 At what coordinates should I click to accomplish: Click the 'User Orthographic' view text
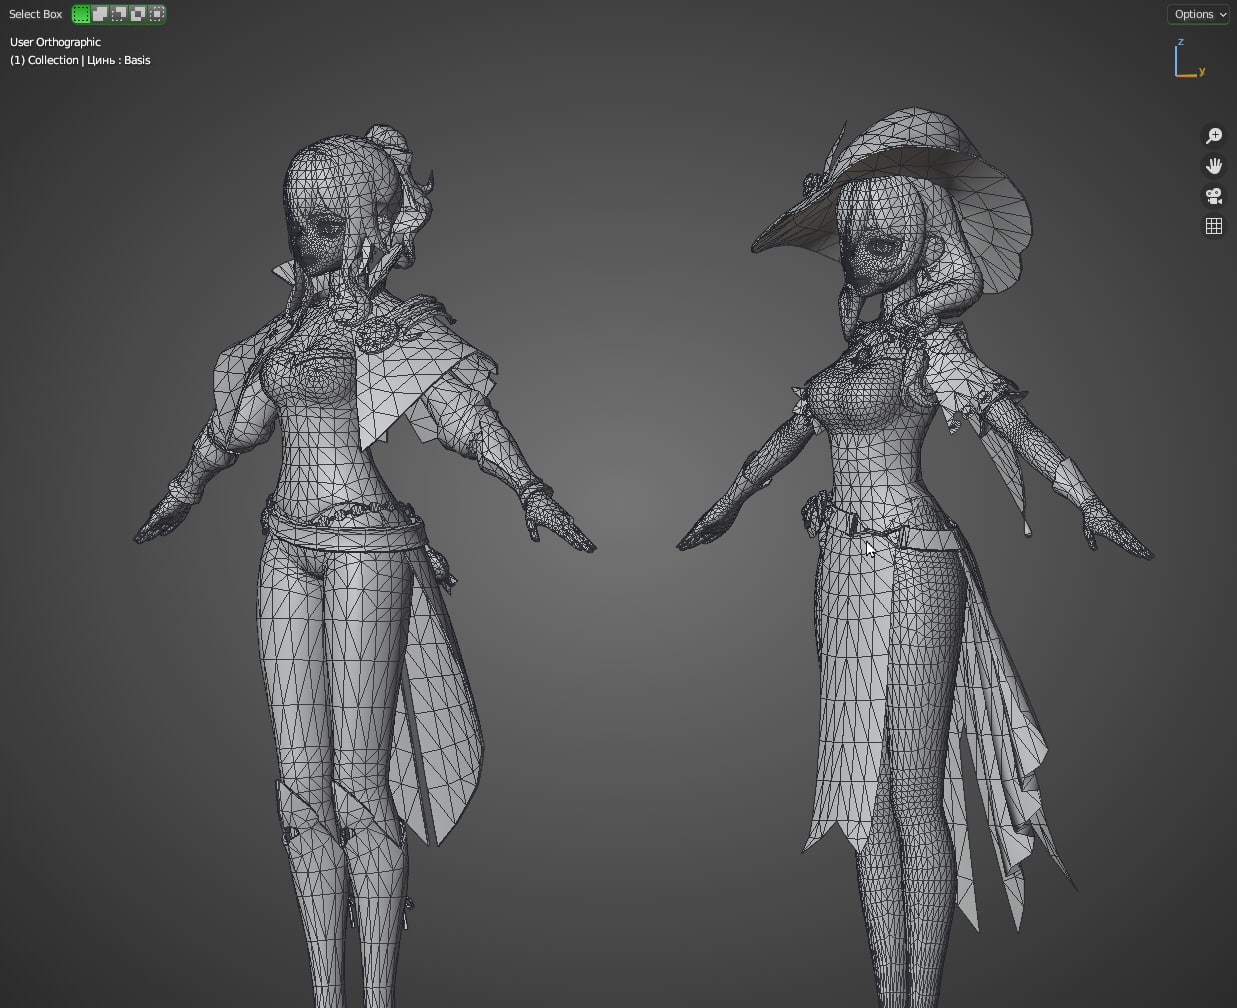point(55,42)
